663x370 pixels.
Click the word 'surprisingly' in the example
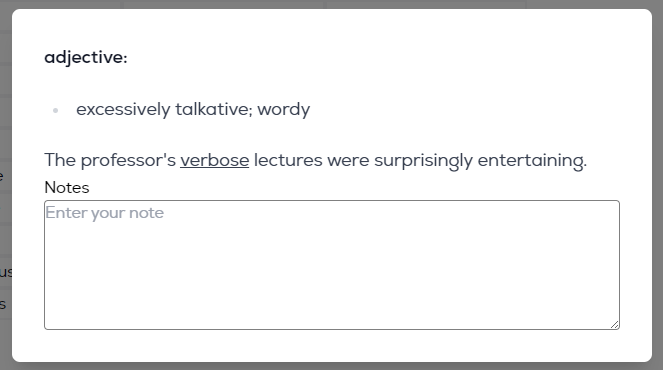point(423,161)
